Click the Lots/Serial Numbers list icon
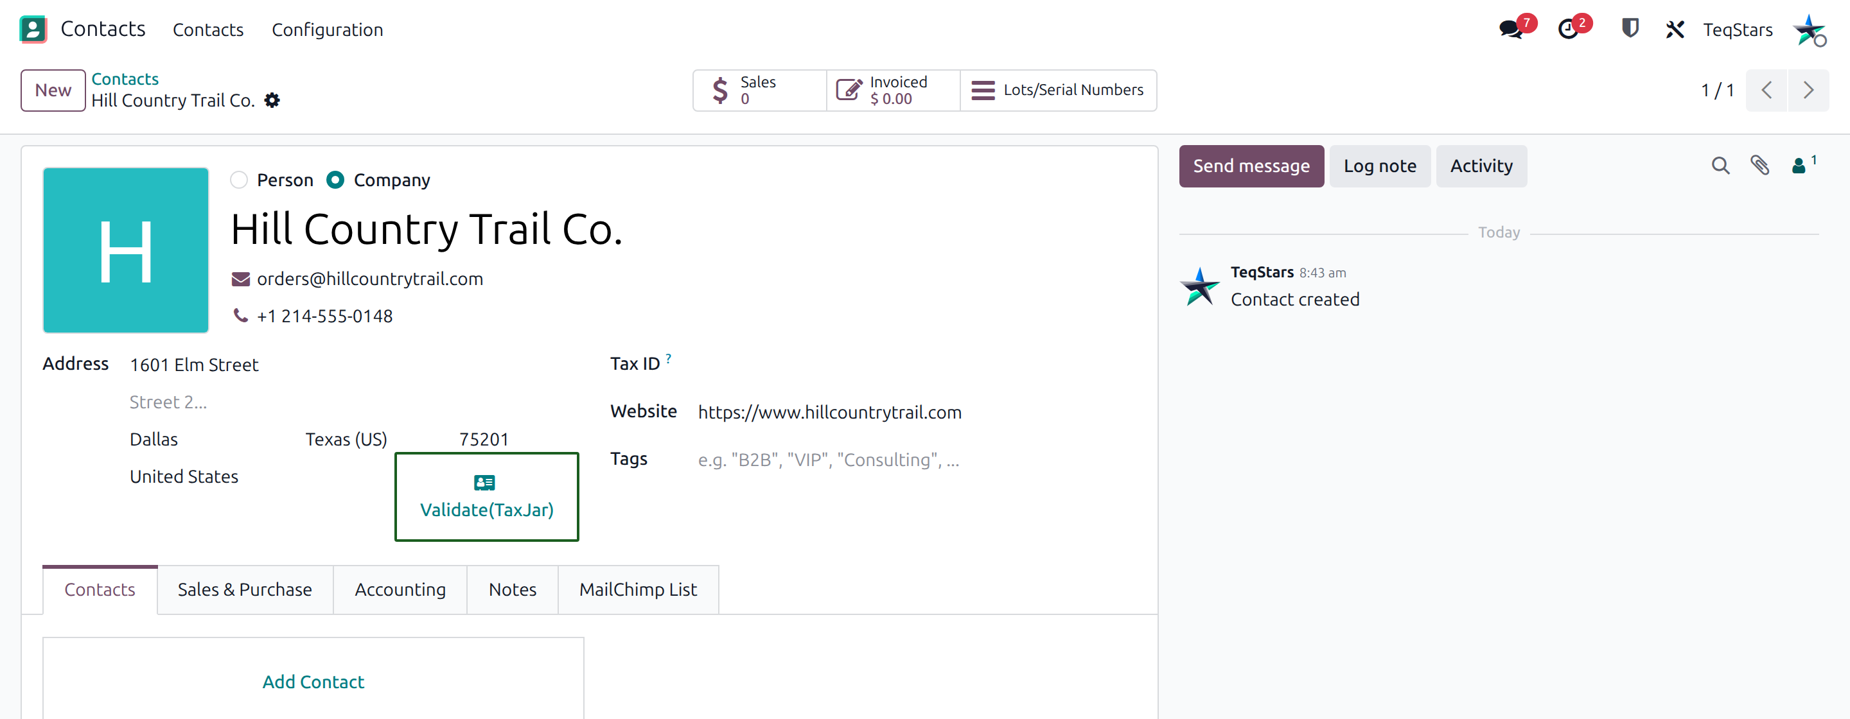Image resolution: width=1850 pixels, height=719 pixels. (983, 90)
